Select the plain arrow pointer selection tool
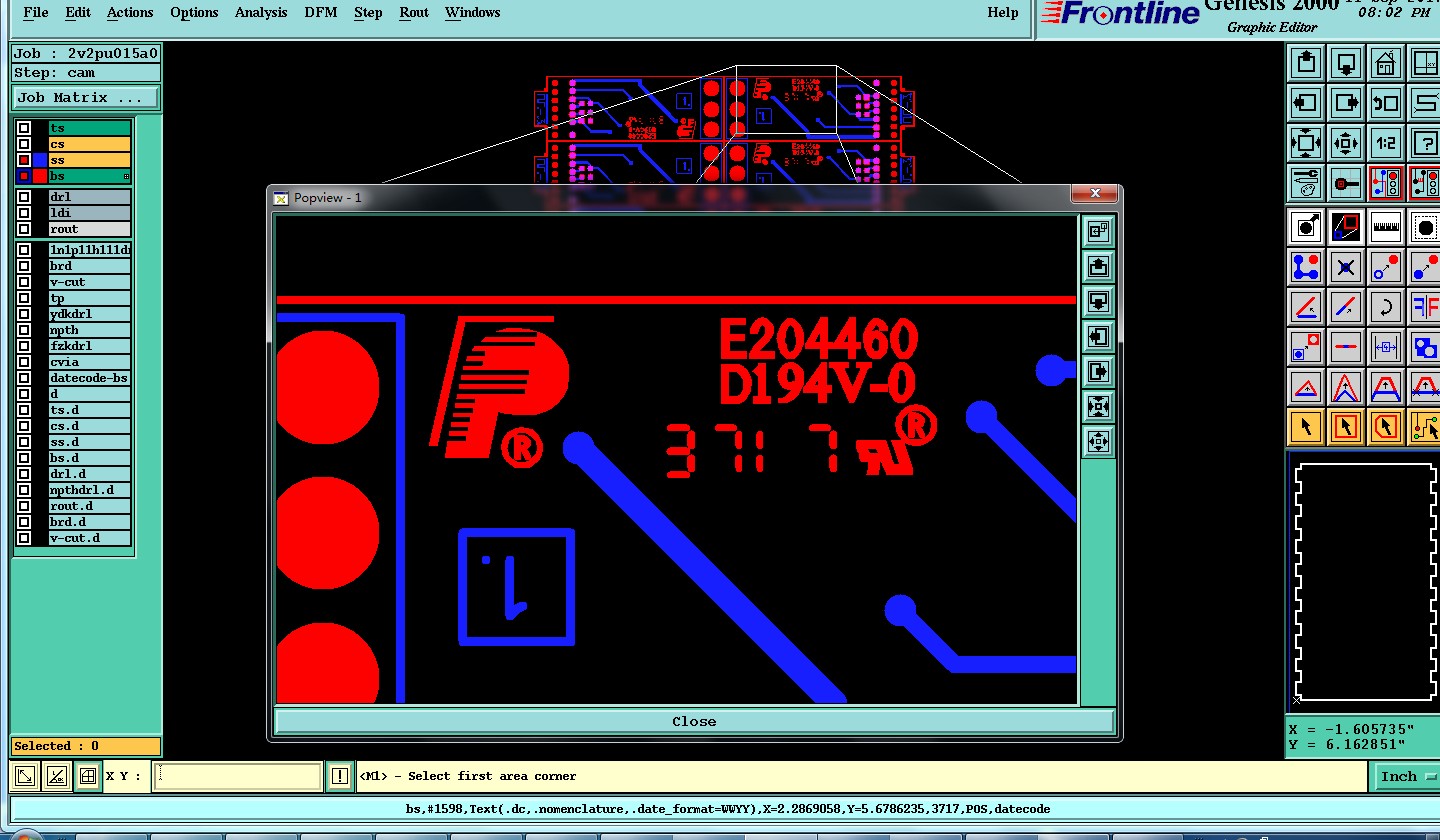Screen dimensions: 1440x840 click(x=1306, y=427)
